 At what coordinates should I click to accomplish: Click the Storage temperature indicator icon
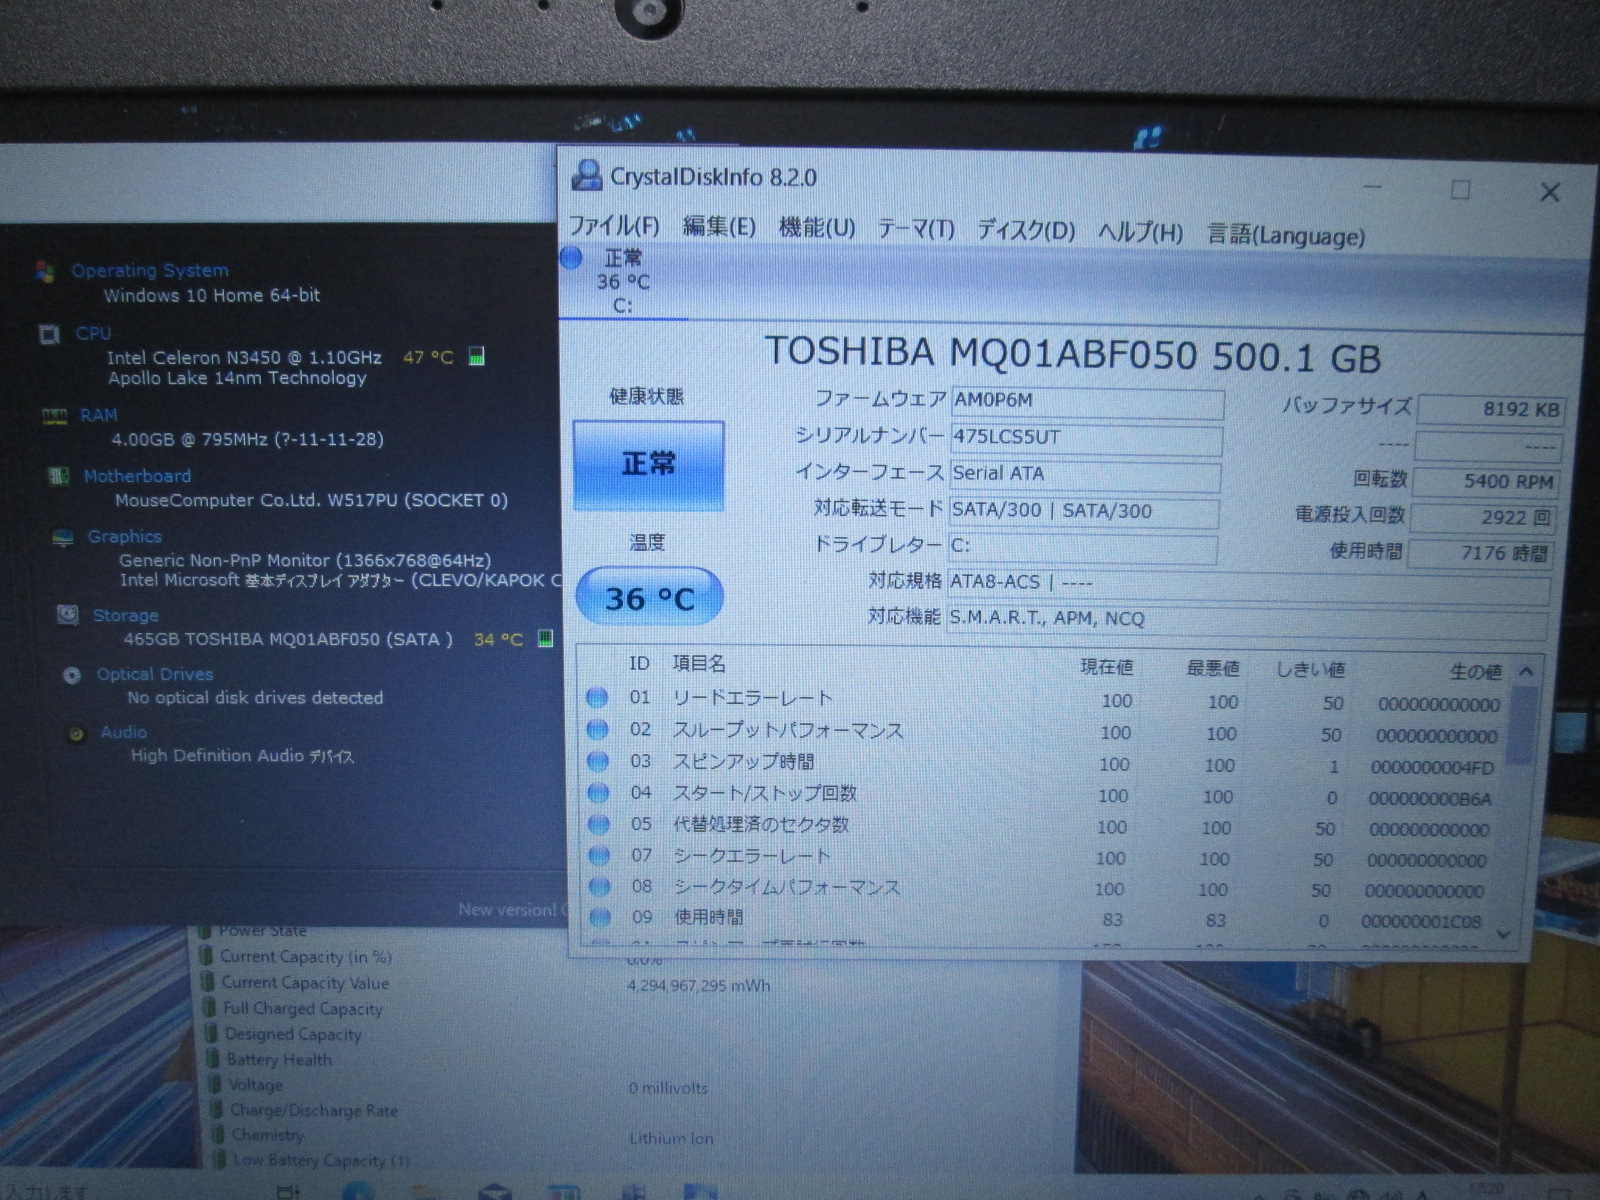[x=545, y=638]
